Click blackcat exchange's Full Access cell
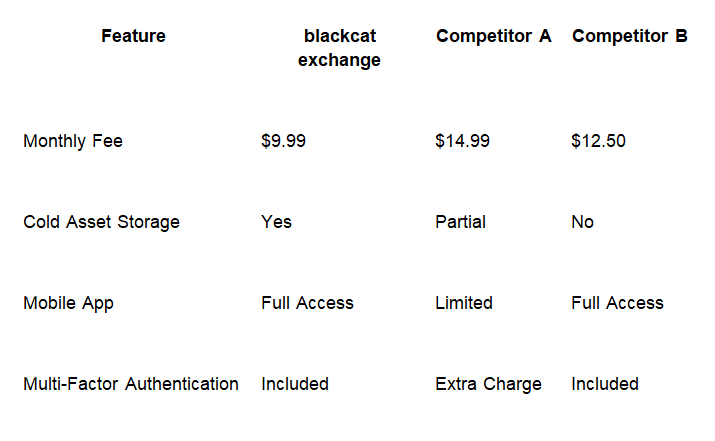This screenshot has width=715, height=441. pos(307,303)
